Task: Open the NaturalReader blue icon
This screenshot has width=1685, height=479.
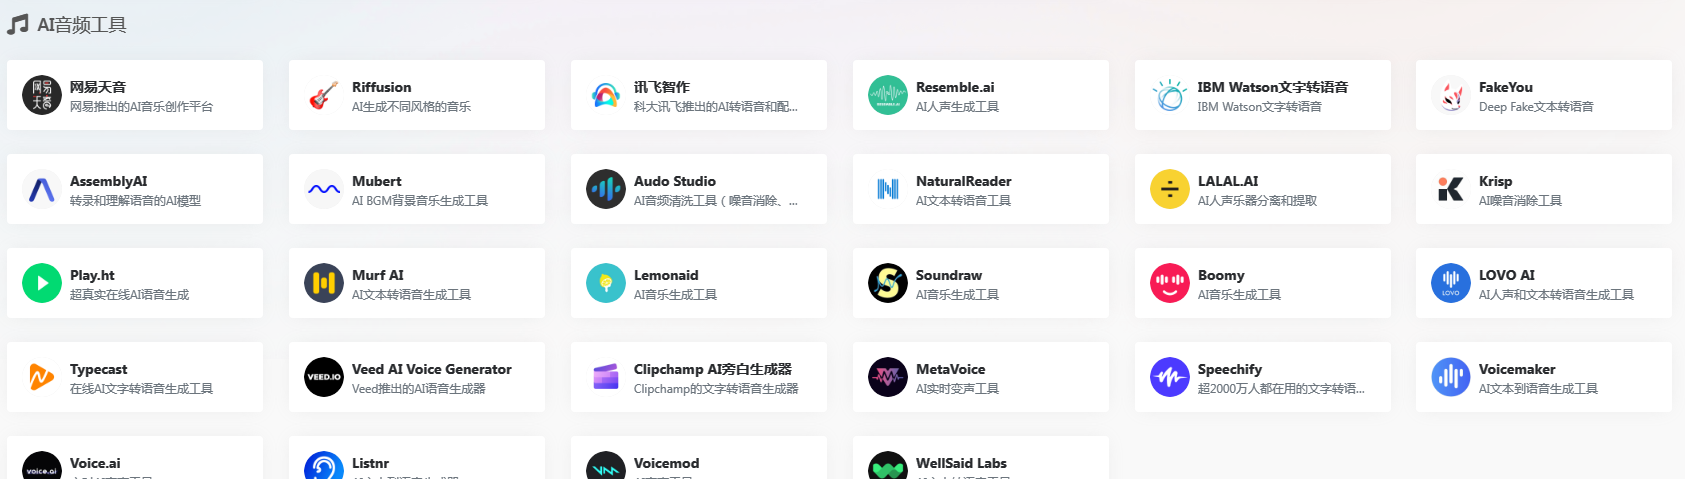Action: [x=888, y=189]
